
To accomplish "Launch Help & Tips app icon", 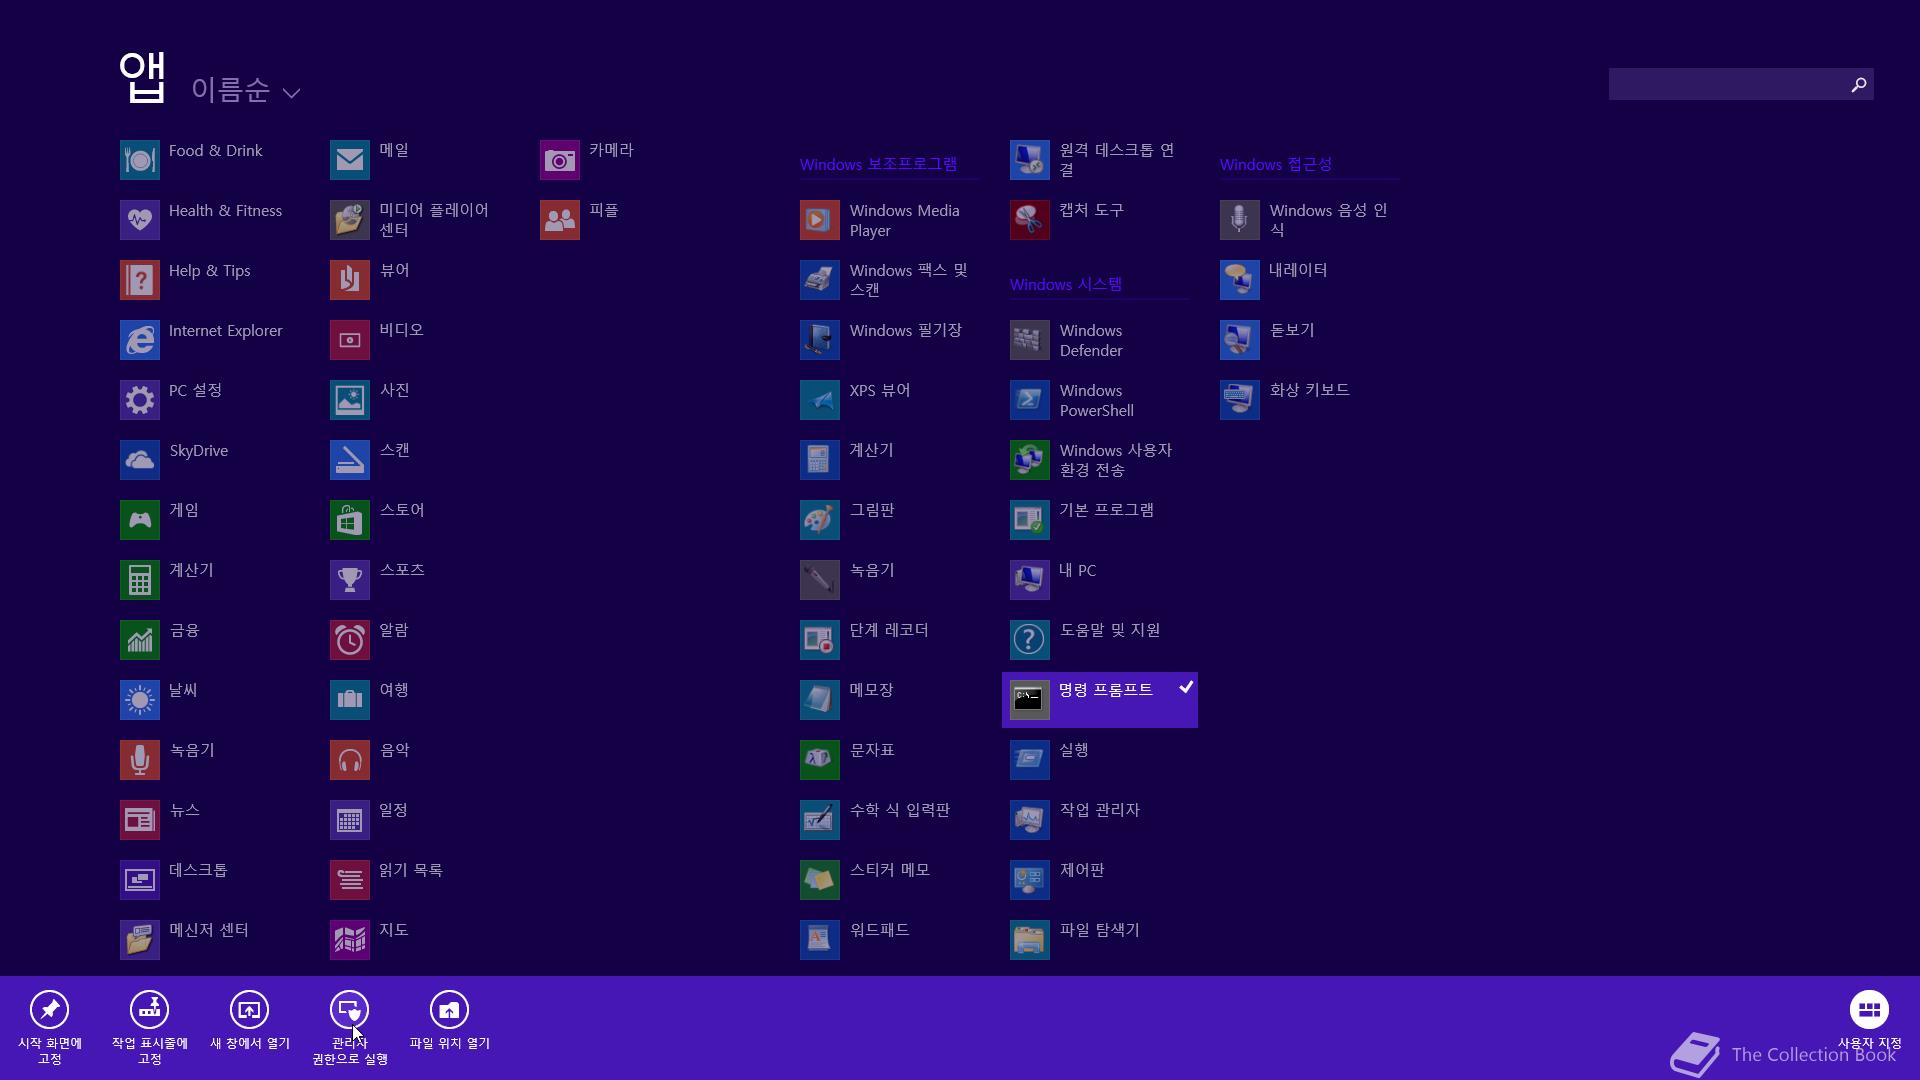I will coord(140,280).
